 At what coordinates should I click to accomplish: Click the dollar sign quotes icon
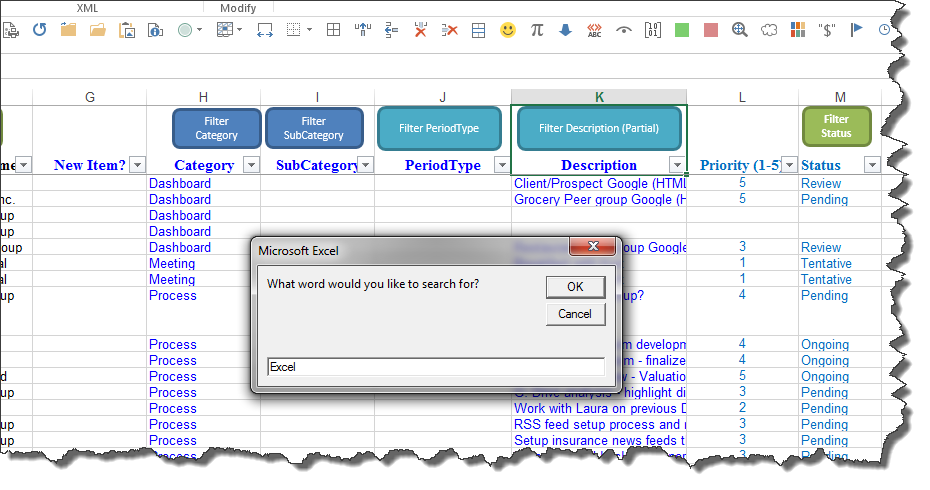pyautogui.click(x=827, y=30)
